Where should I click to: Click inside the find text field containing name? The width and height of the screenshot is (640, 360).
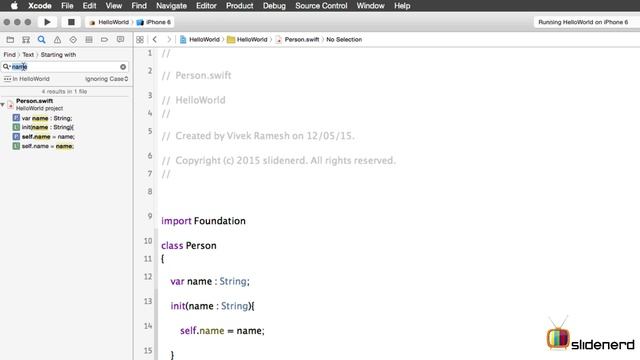tap(64, 67)
